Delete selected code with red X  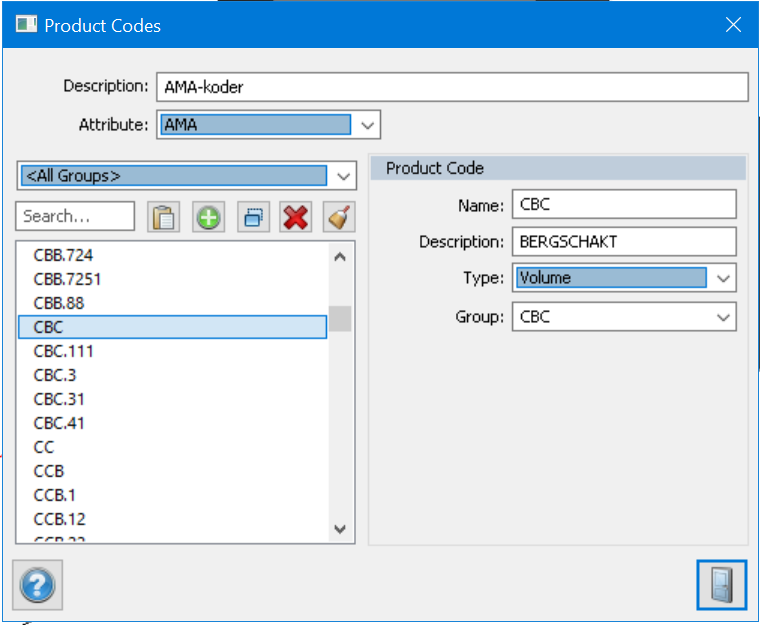295,217
